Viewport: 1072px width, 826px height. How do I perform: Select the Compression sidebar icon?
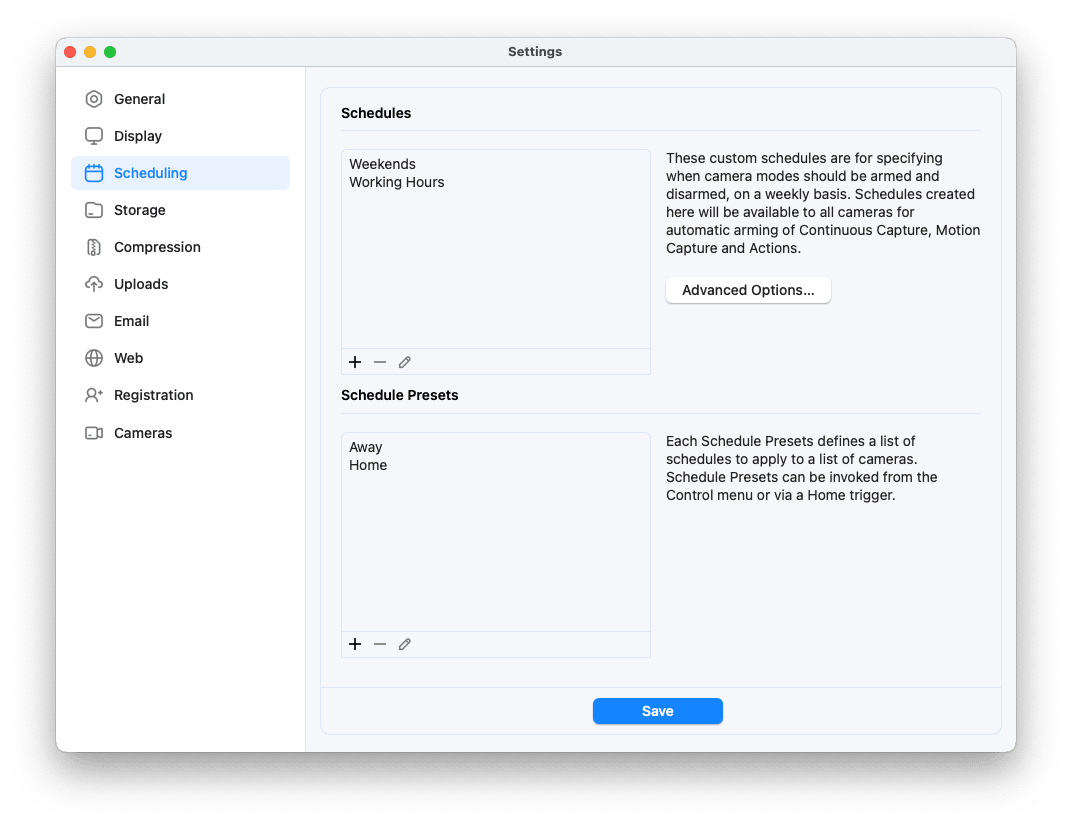click(93, 247)
